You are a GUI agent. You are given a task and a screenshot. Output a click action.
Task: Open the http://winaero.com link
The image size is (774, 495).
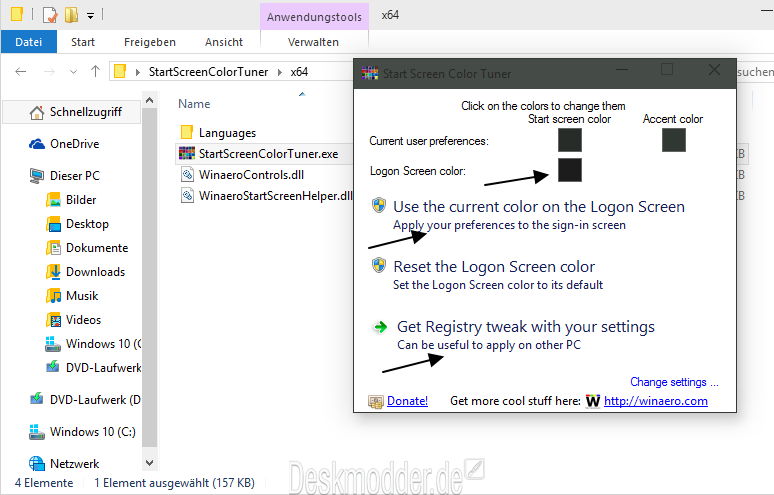[656, 401]
